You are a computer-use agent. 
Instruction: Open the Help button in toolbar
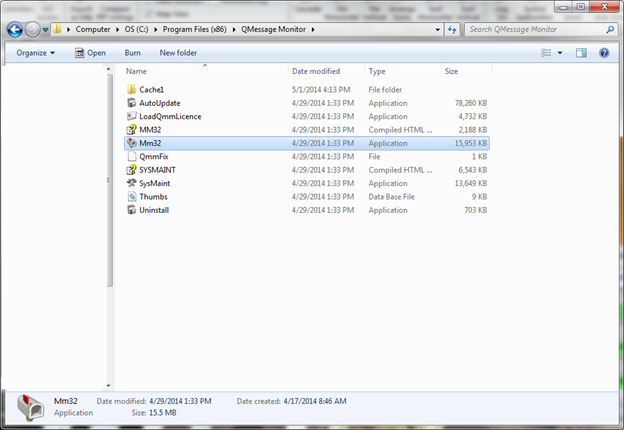pos(606,52)
